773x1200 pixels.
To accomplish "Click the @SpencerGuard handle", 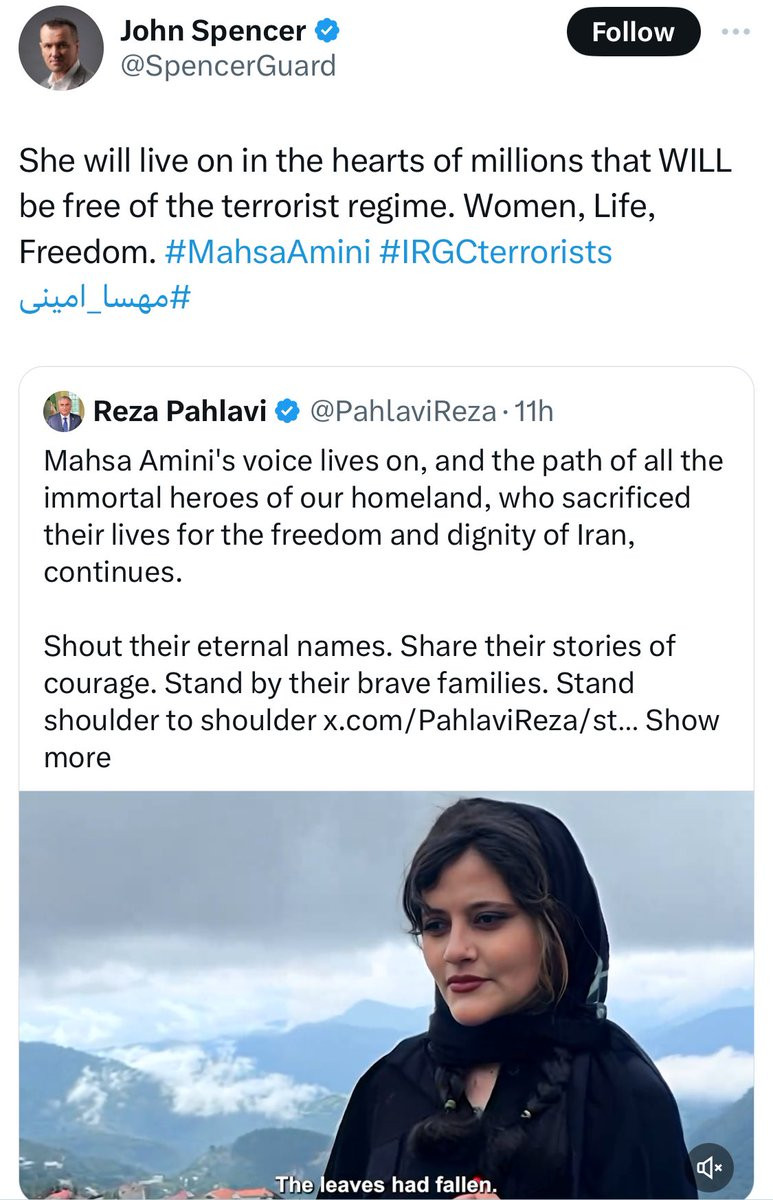I will 227,66.
